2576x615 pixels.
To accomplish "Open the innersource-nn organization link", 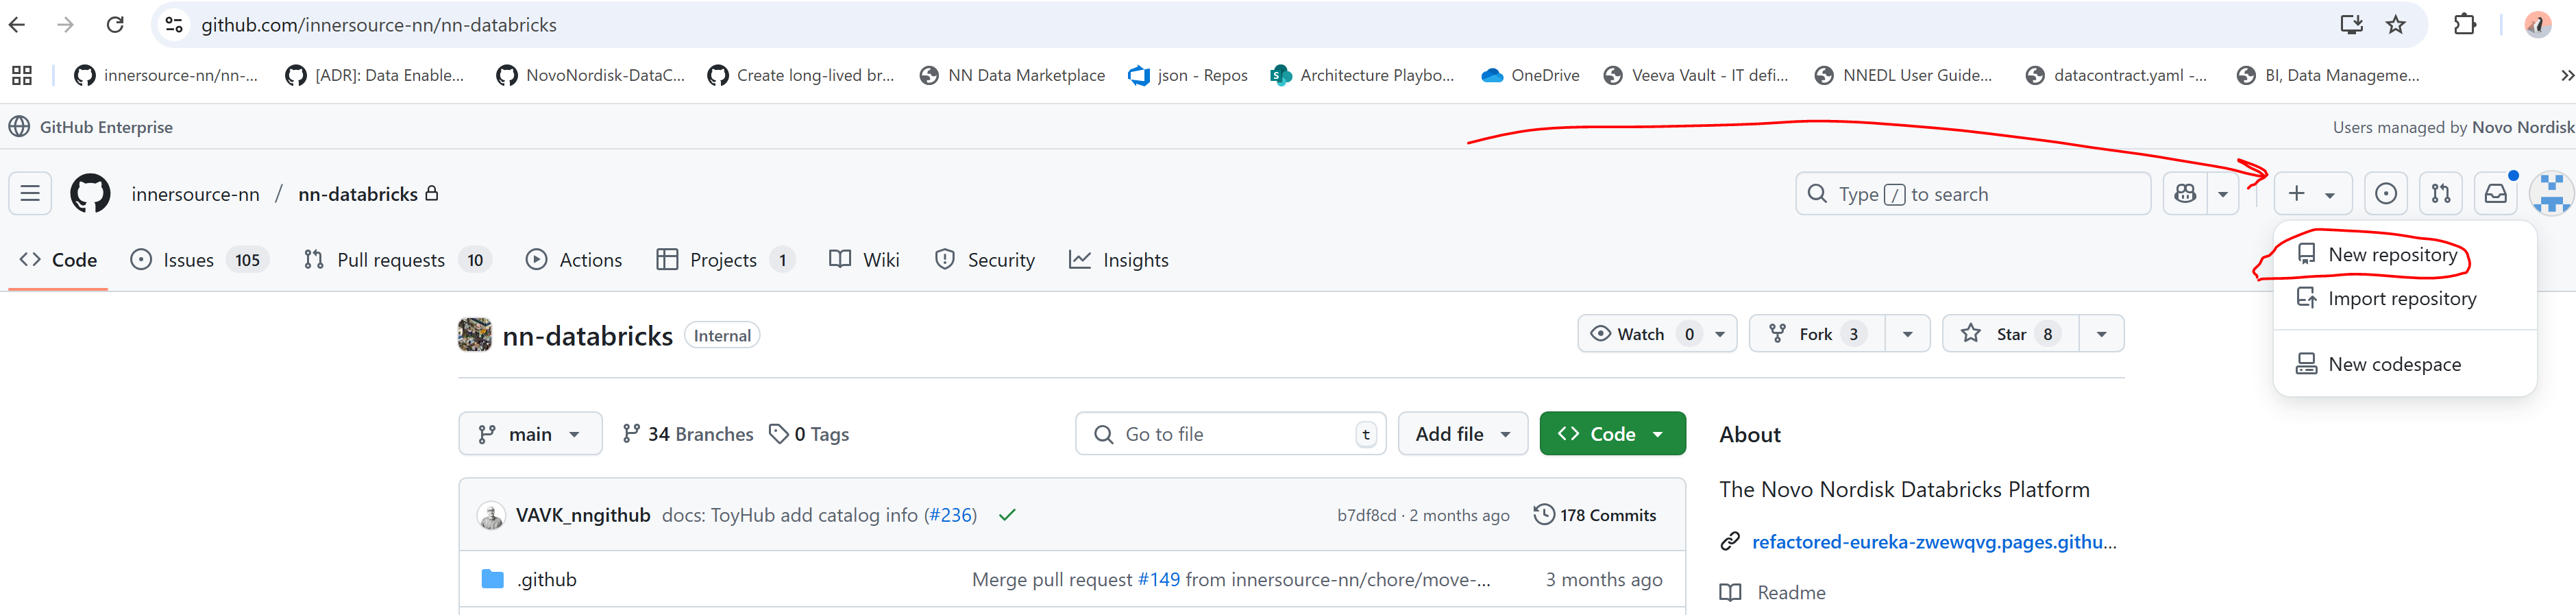I will [x=195, y=194].
